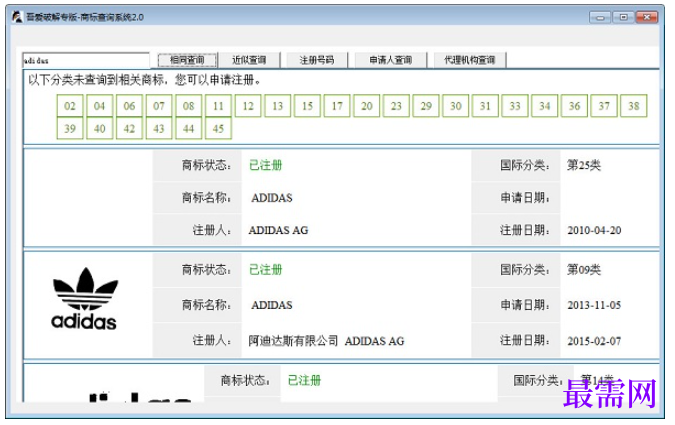The width and height of the screenshot is (675, 425).
Task: Select class 39 box
Action: click(70, 128)
